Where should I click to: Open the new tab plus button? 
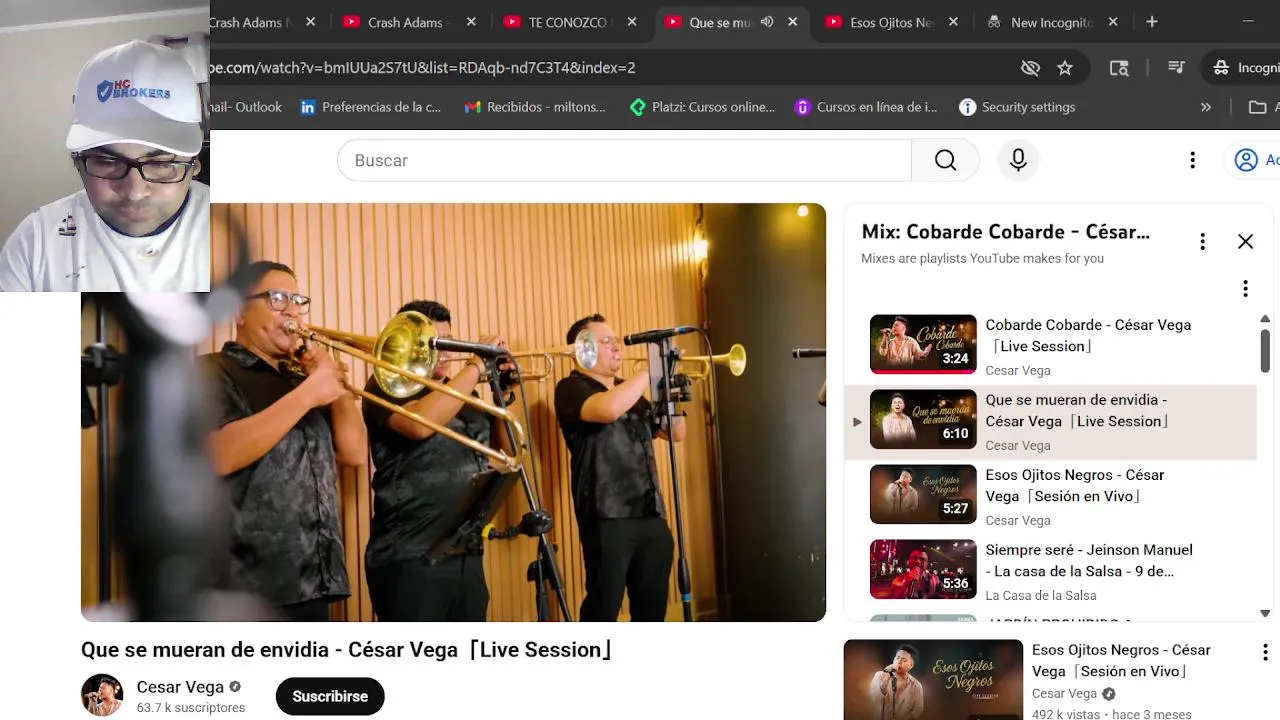pyautogui.click(x=1152, y=22)
